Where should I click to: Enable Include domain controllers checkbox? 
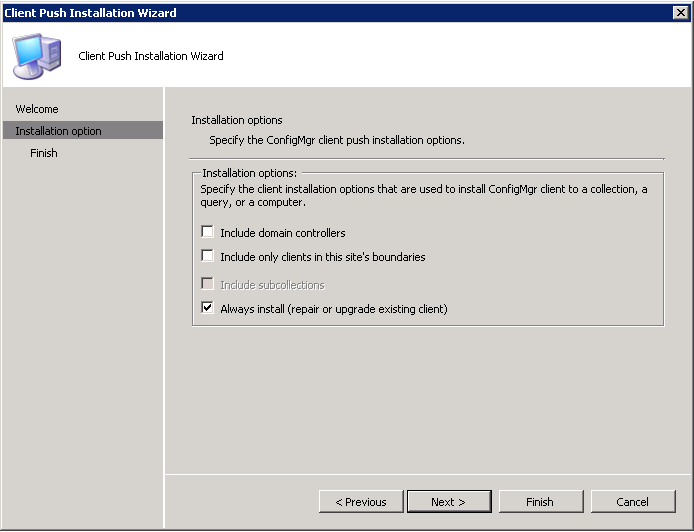(207, 231)
